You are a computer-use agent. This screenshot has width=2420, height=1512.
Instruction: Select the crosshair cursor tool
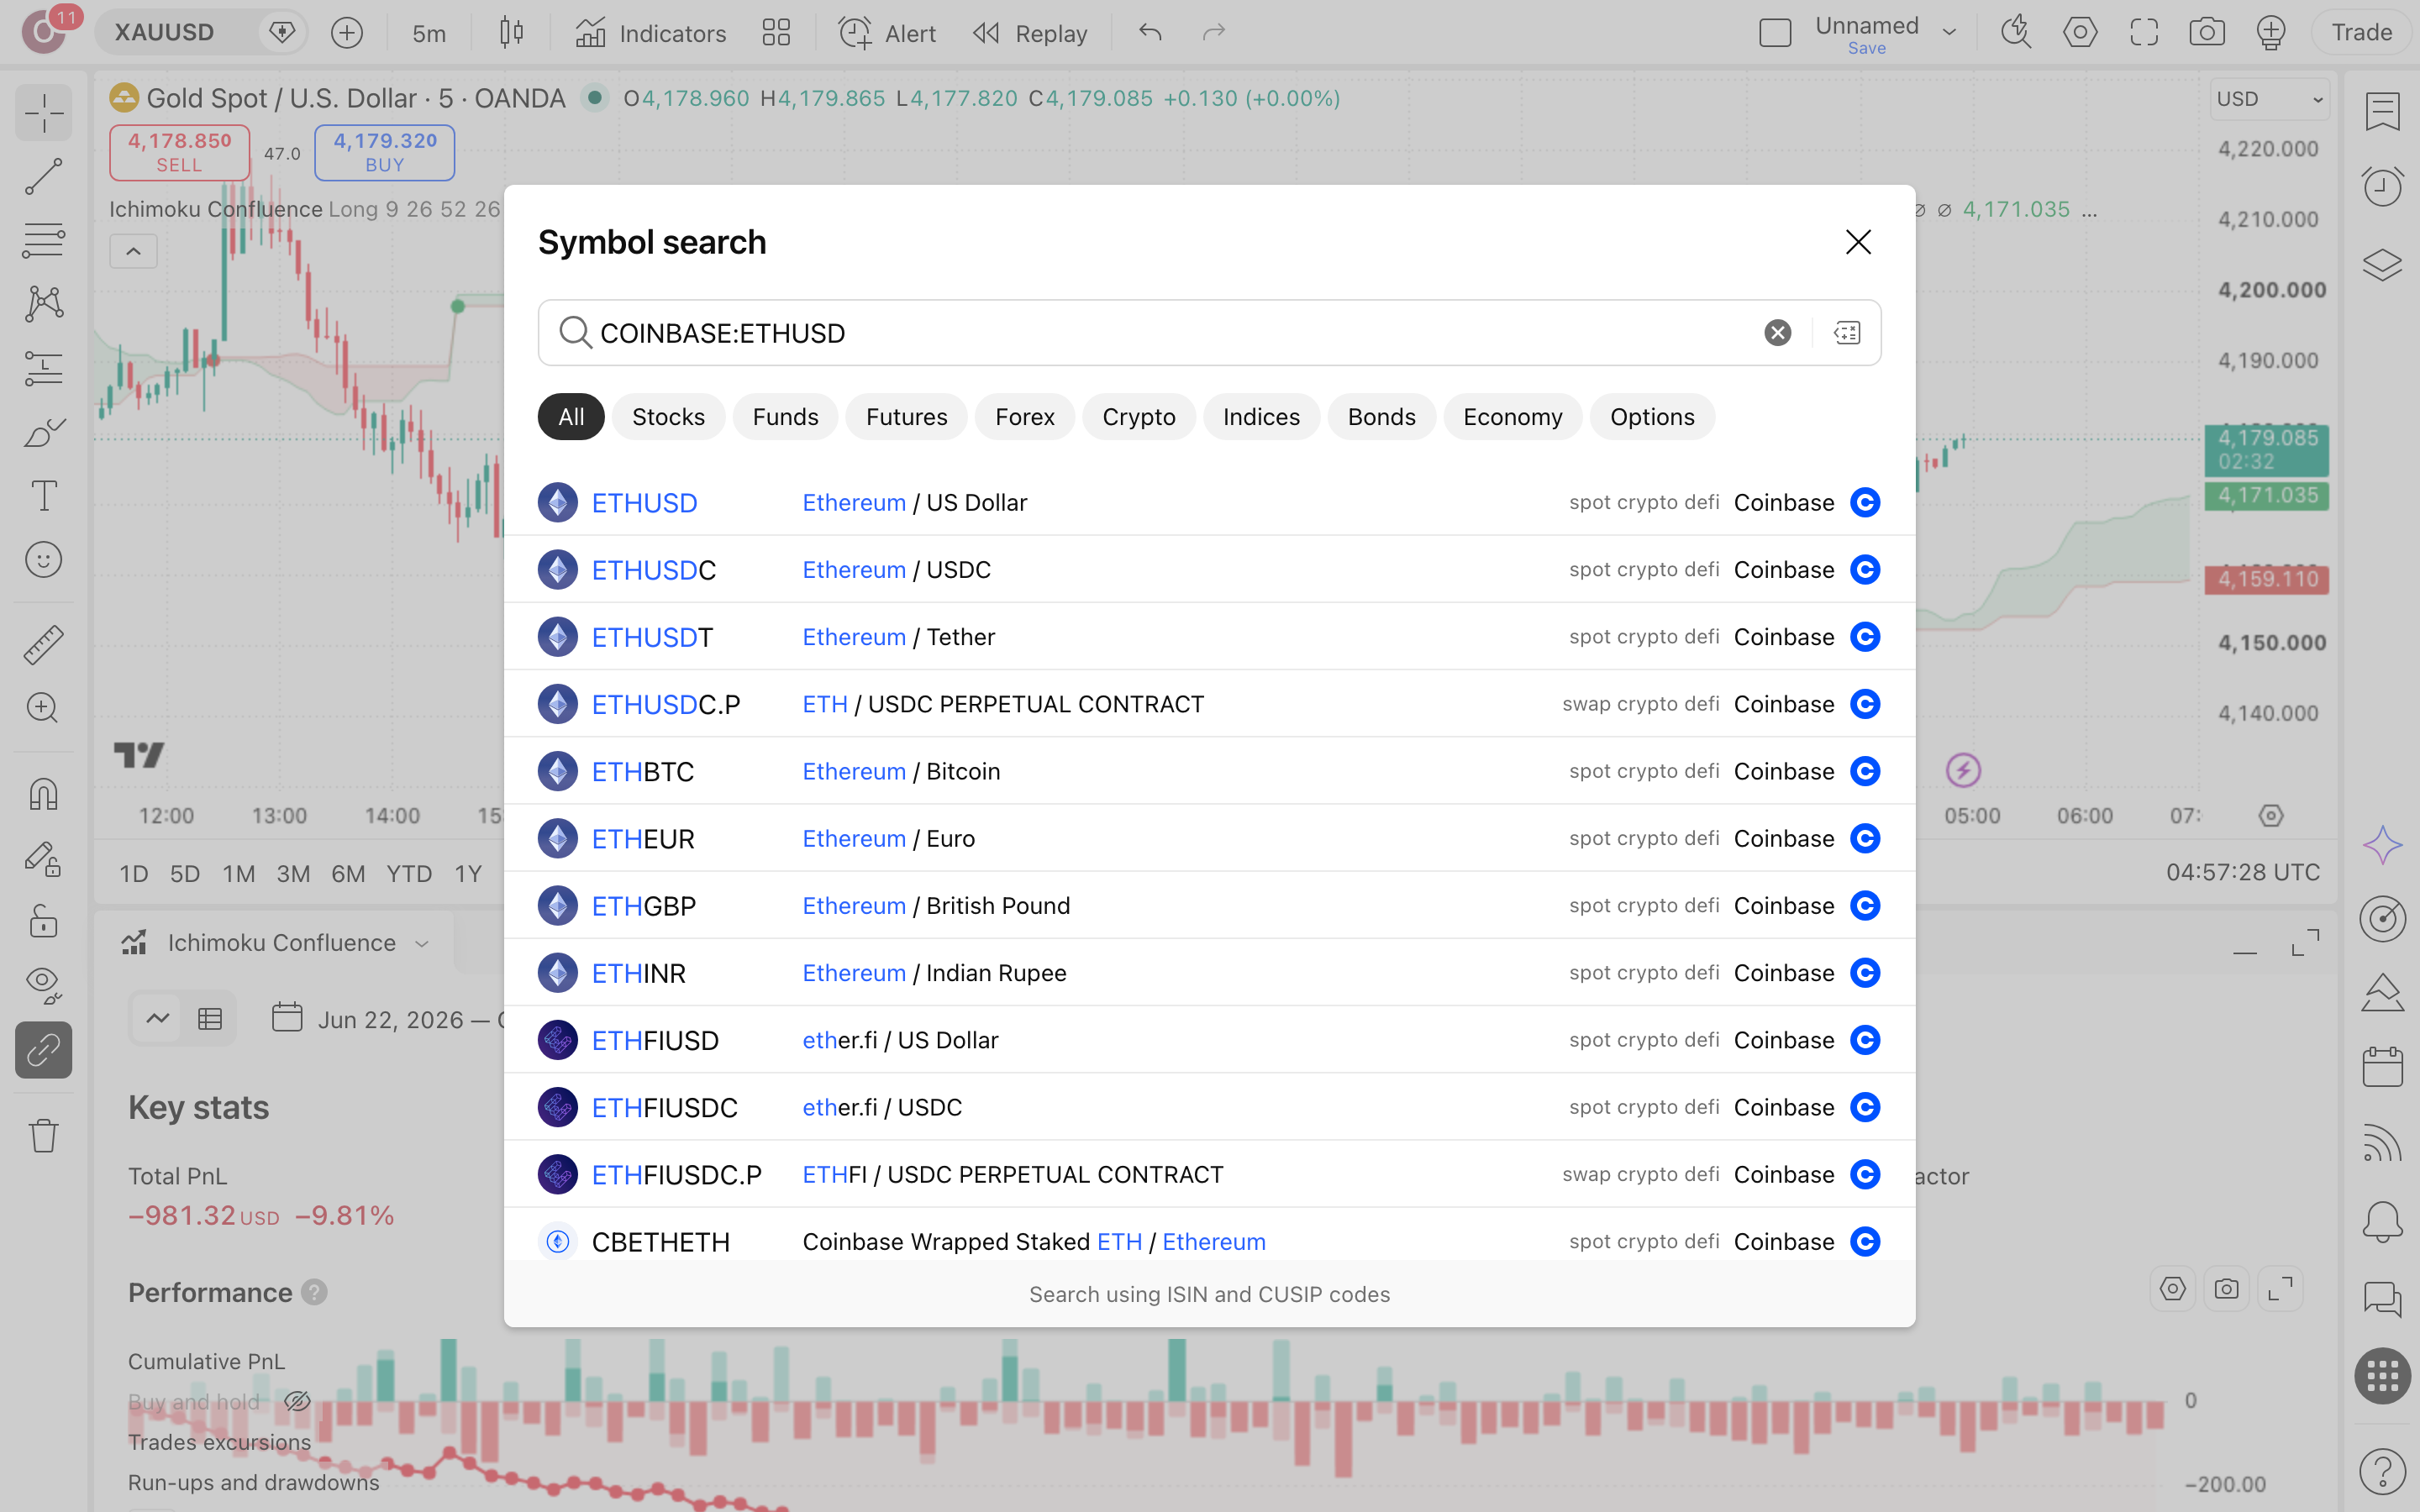44,113
